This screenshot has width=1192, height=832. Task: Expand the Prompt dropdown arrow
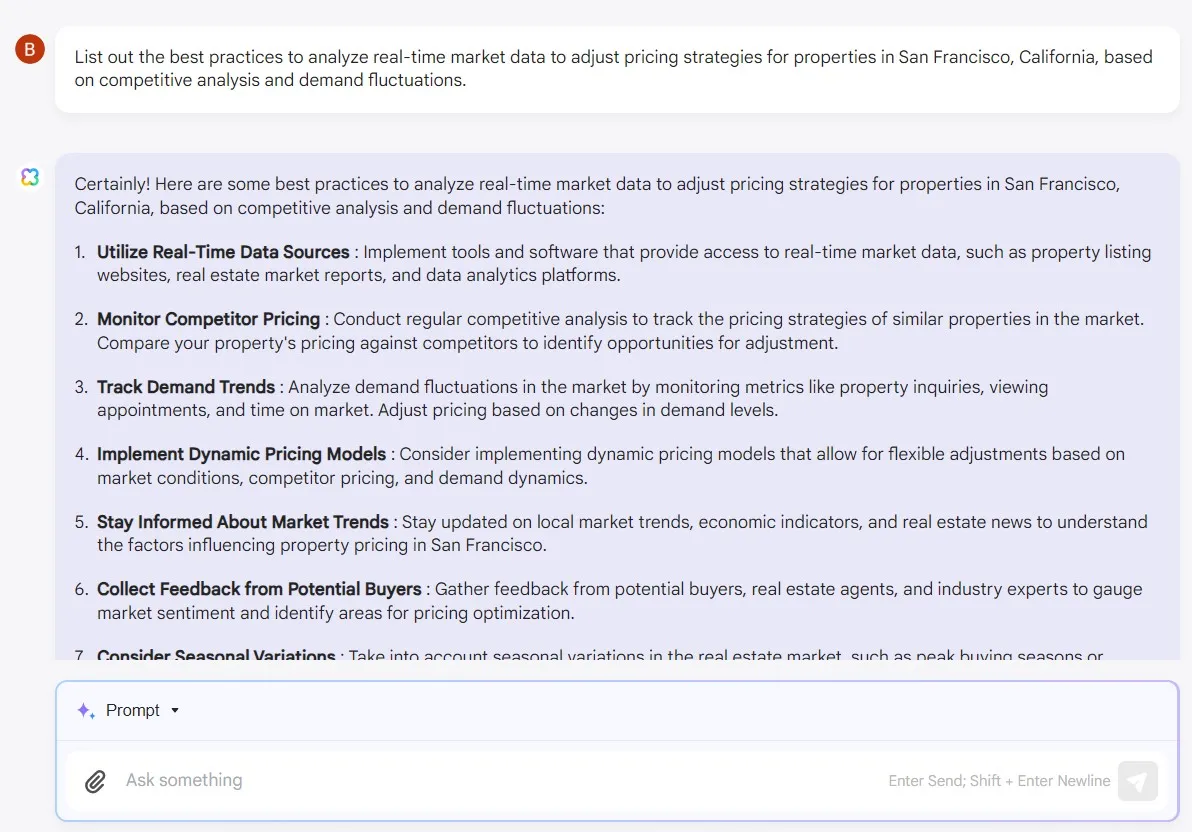coord(175,710)
